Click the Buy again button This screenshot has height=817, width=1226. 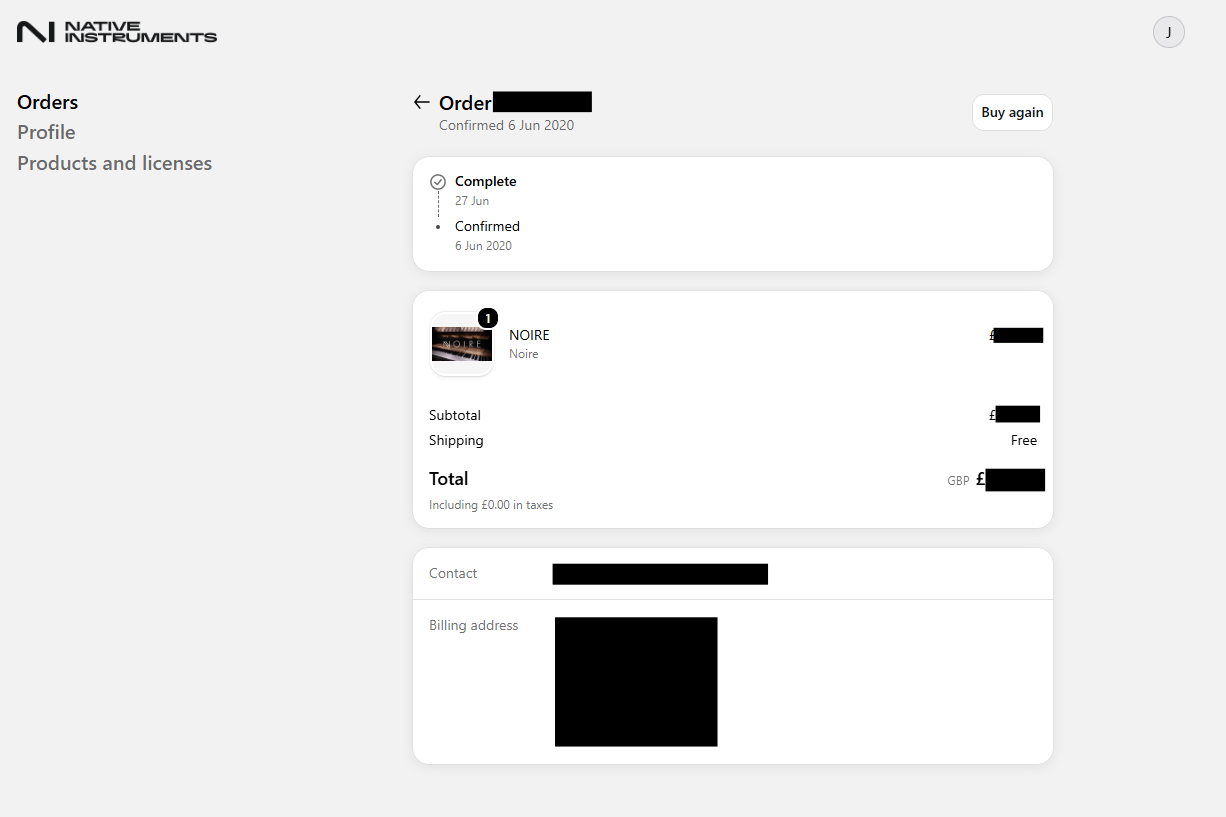pos(1012,112)
